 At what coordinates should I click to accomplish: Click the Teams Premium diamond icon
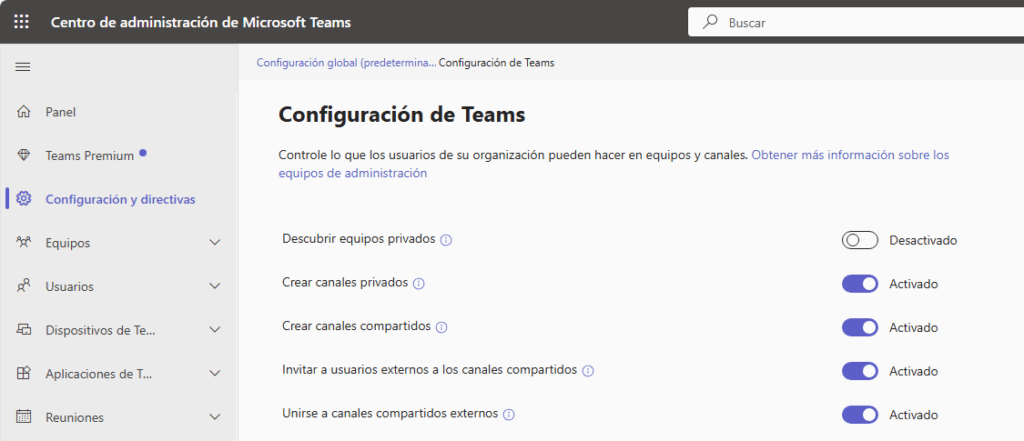(24, 156)
